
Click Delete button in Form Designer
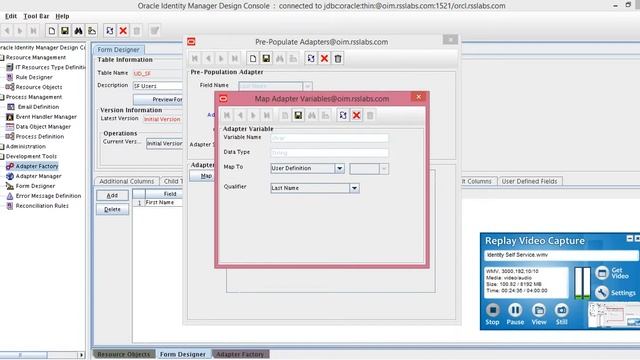[x=112, y=209]
